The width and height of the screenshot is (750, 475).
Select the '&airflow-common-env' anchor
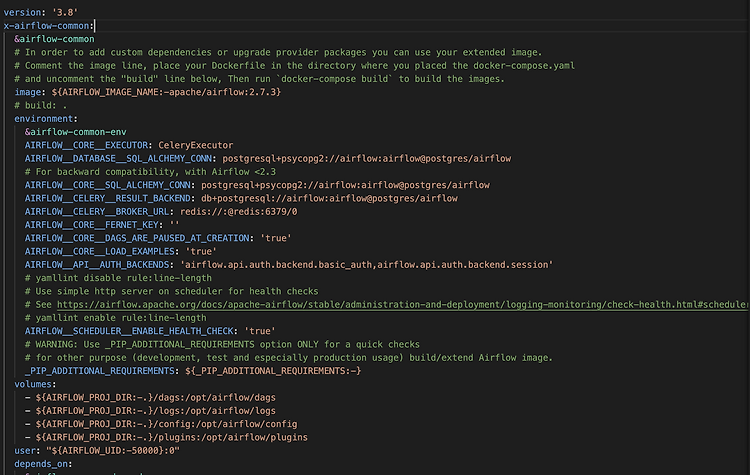click(76, 132)
